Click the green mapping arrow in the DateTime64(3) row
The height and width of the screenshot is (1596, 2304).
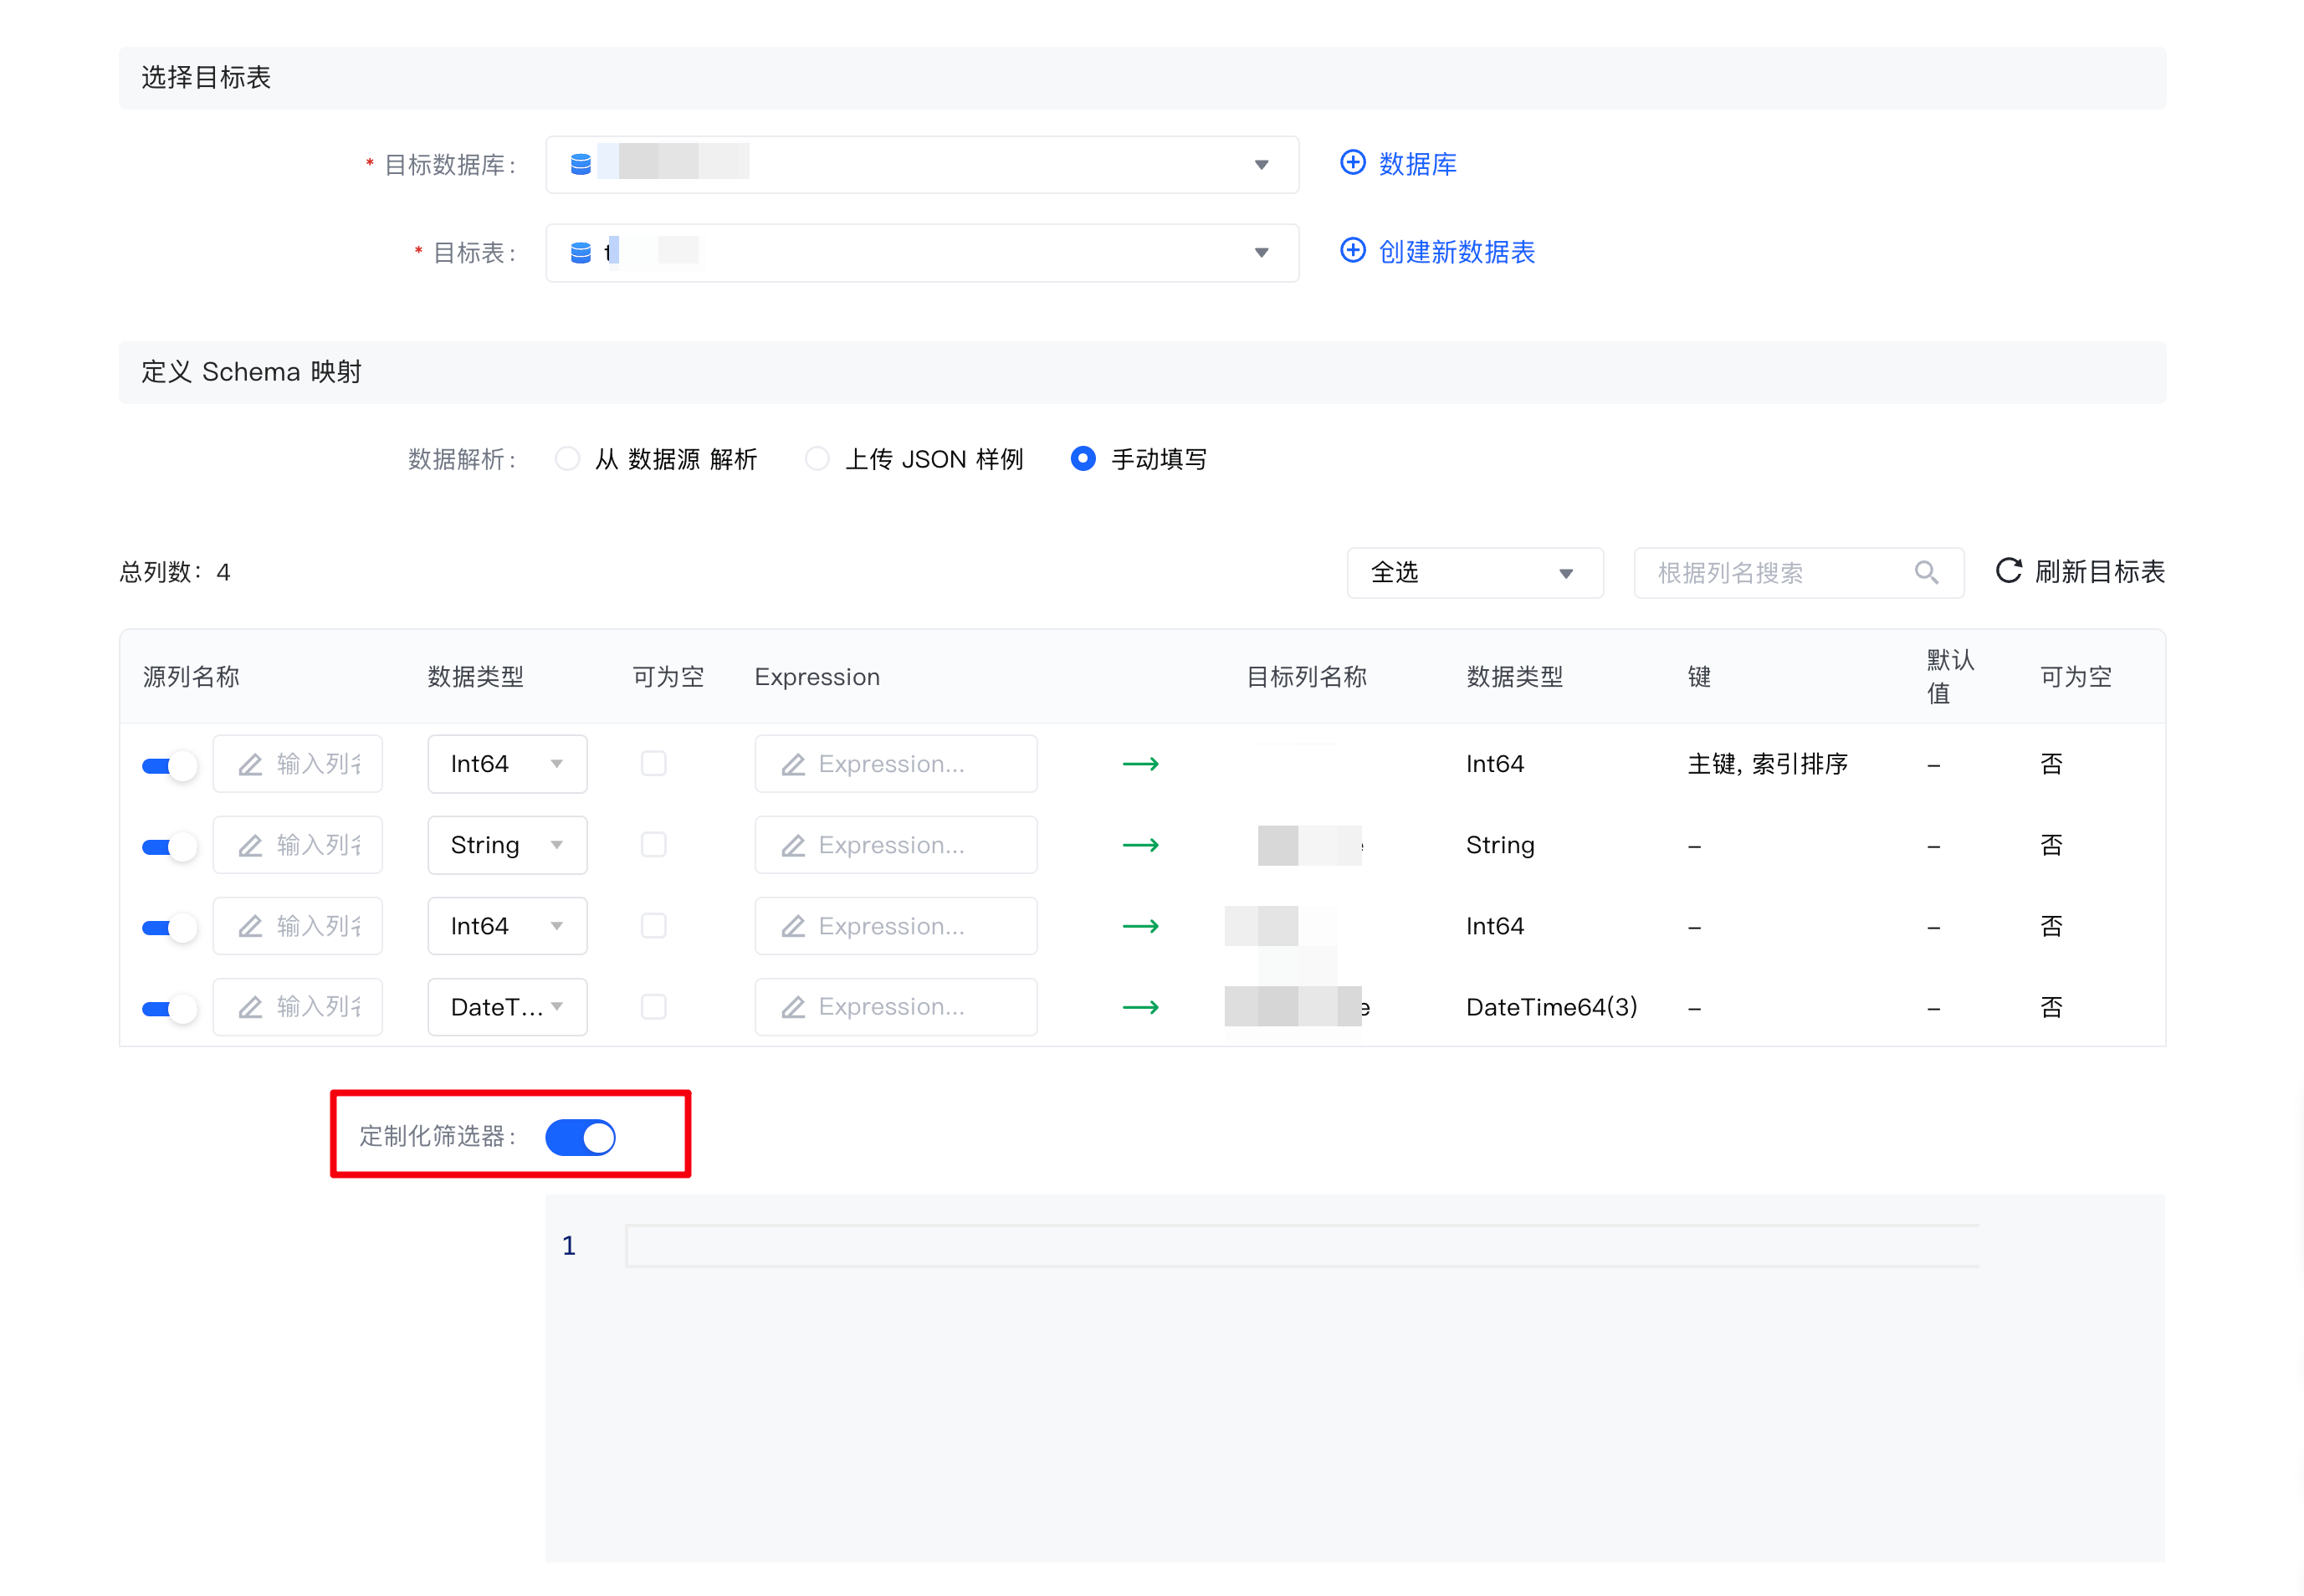click(1140, 1007)
